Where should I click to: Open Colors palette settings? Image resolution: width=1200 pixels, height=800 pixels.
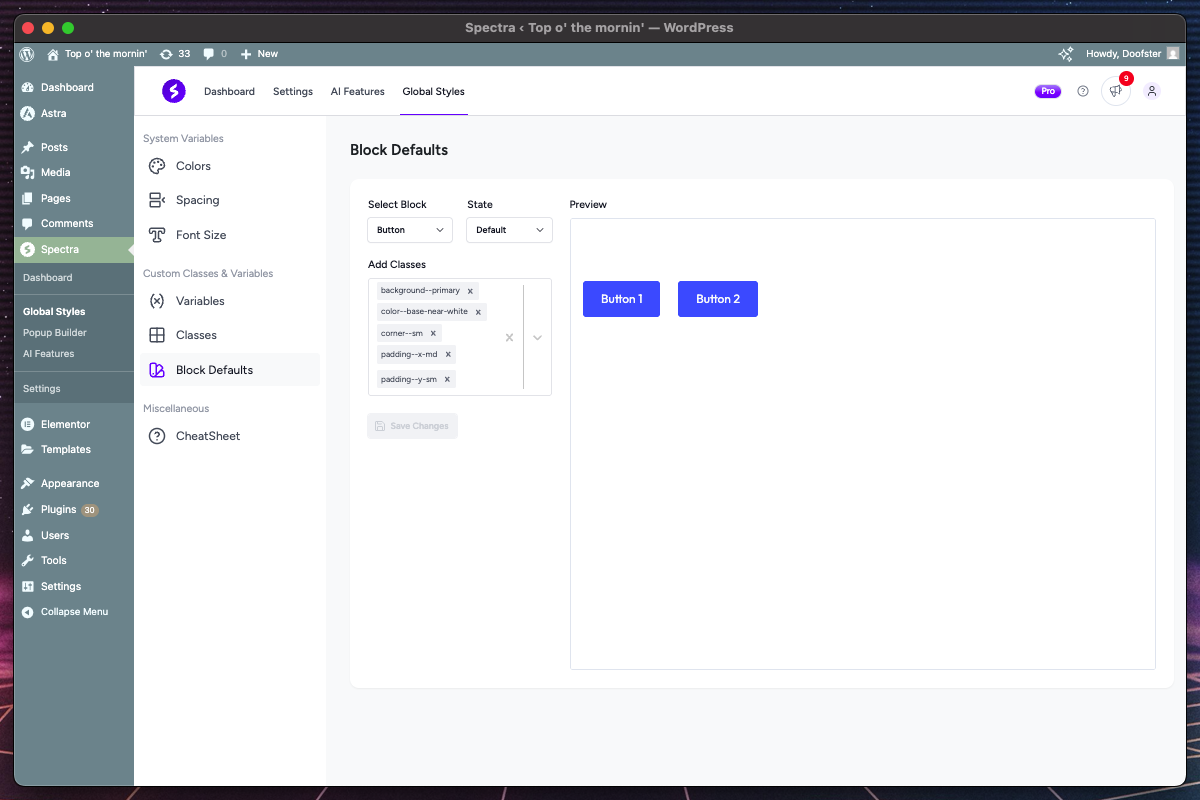coord(193,166)
